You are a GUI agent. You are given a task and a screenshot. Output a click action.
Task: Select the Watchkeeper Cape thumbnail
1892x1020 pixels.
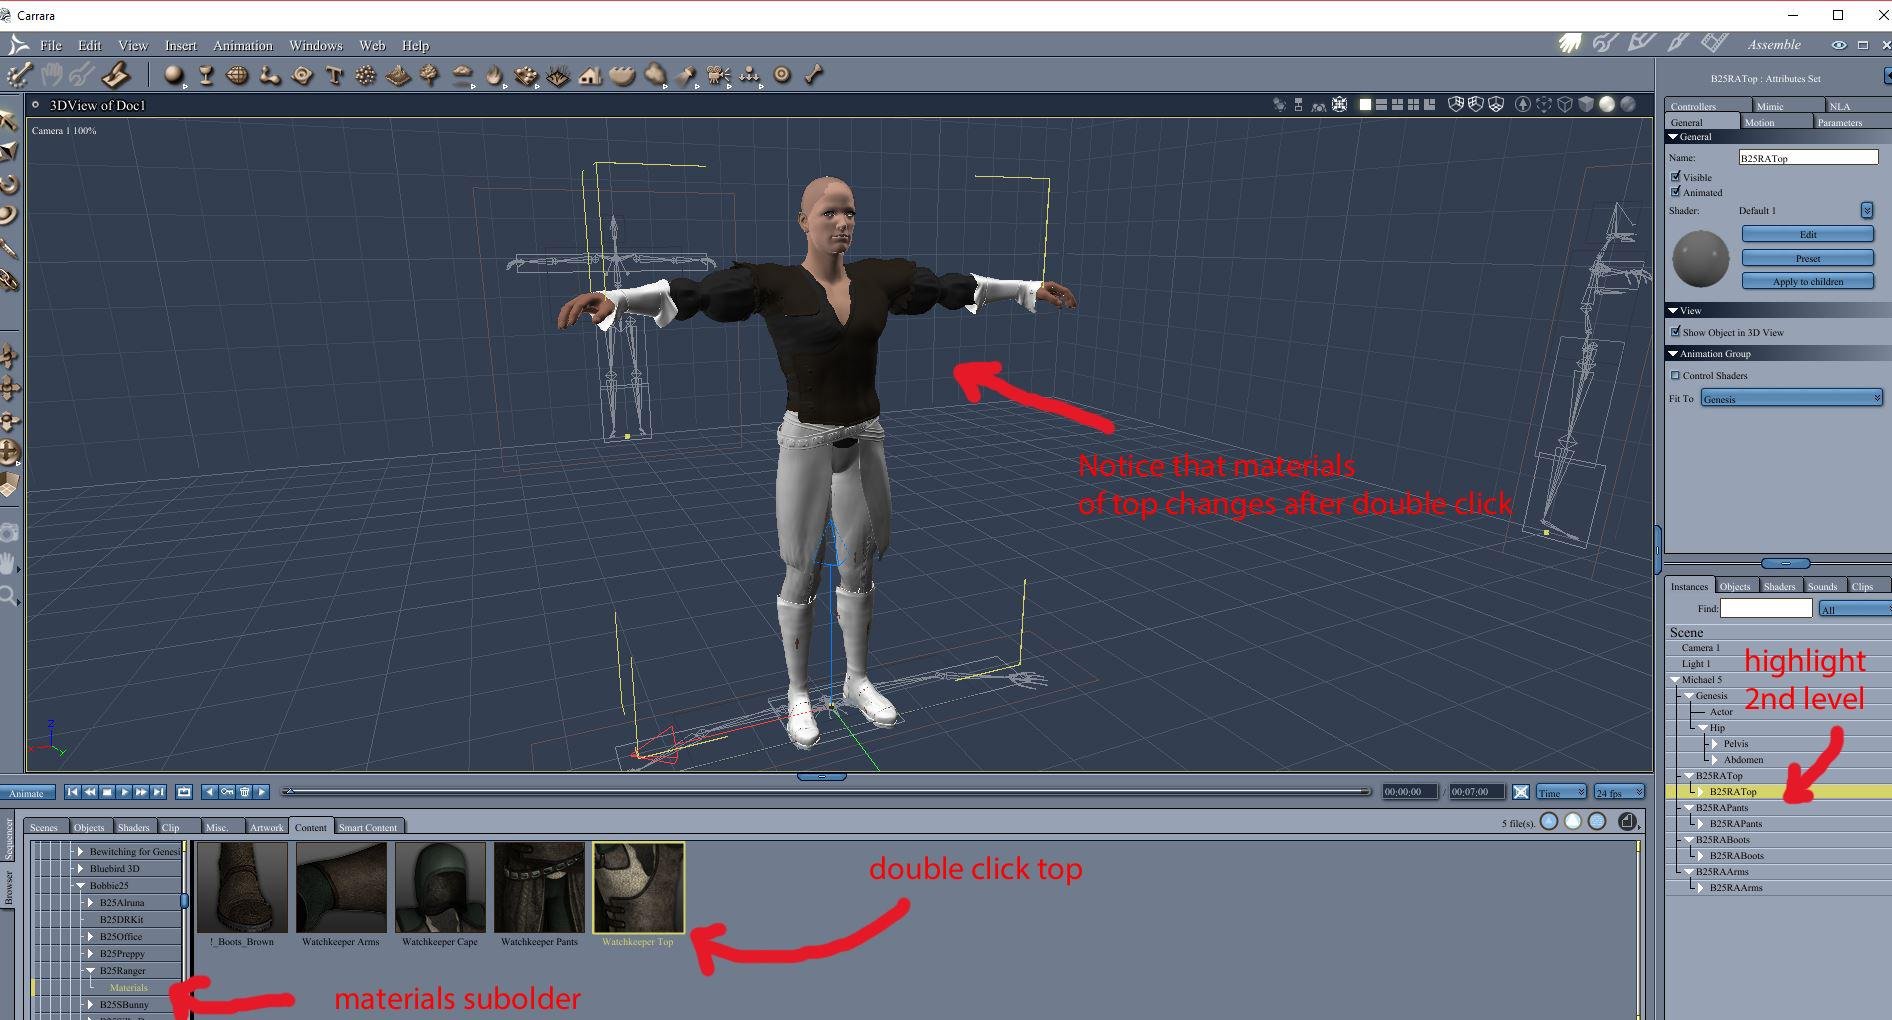point(440,888)
